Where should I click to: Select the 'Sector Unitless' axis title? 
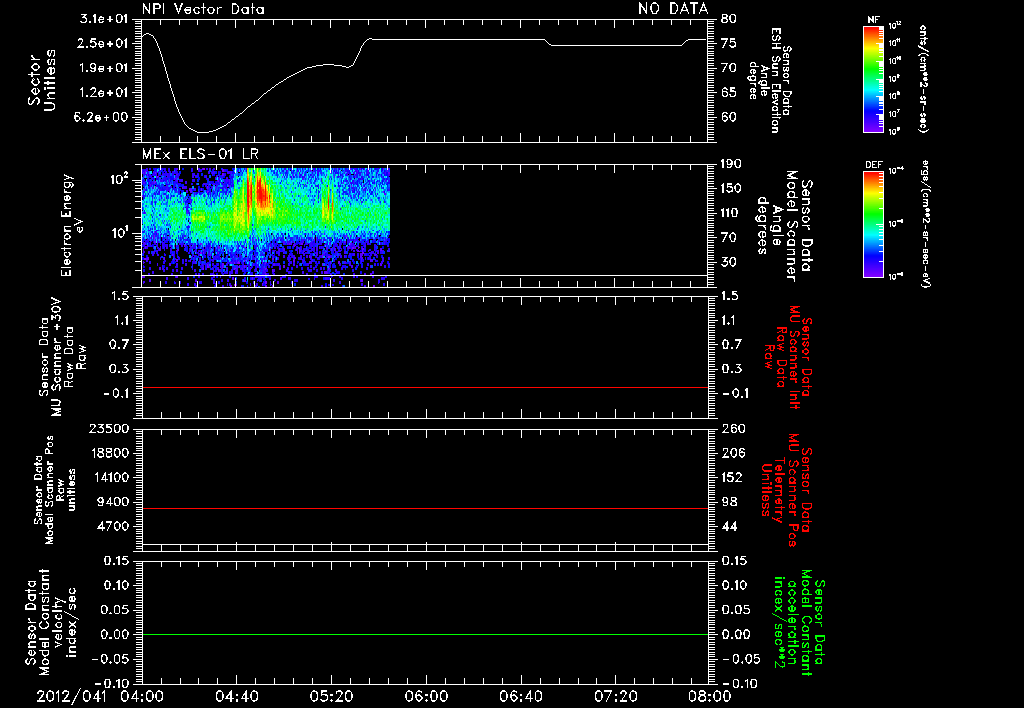coord(42,80)
